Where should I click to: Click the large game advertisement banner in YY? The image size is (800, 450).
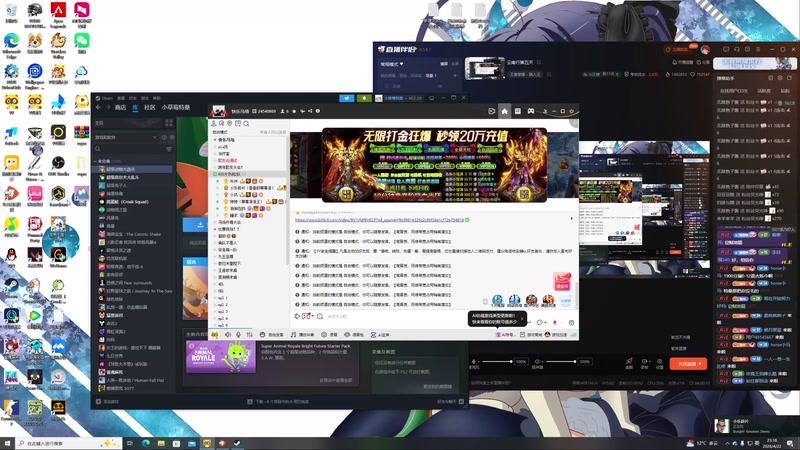434,165
